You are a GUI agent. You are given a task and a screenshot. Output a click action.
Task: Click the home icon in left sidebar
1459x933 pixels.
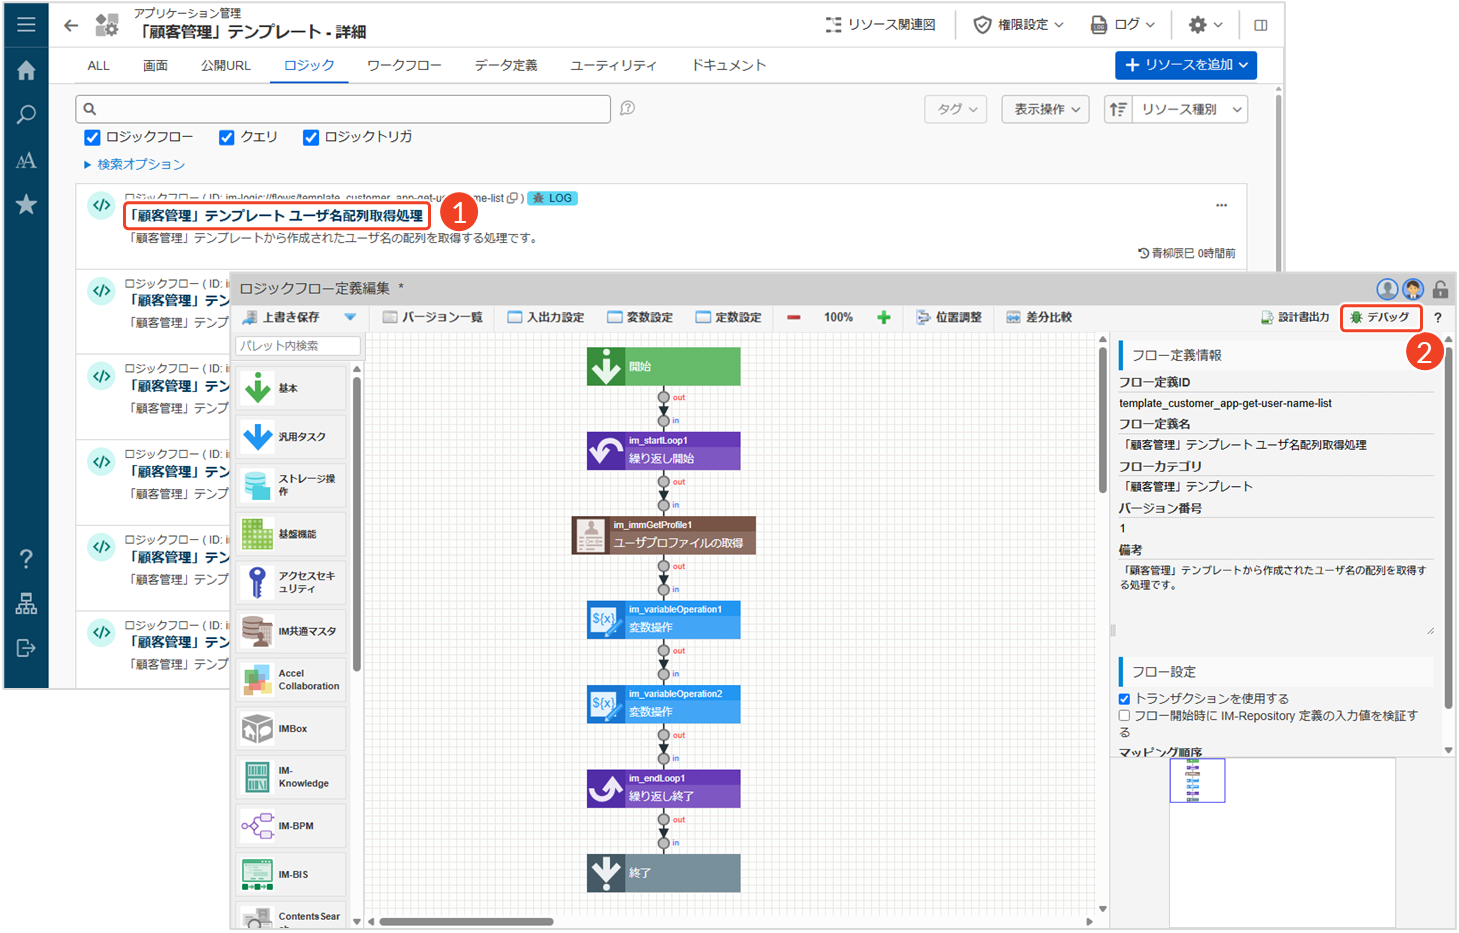[26, 70]
